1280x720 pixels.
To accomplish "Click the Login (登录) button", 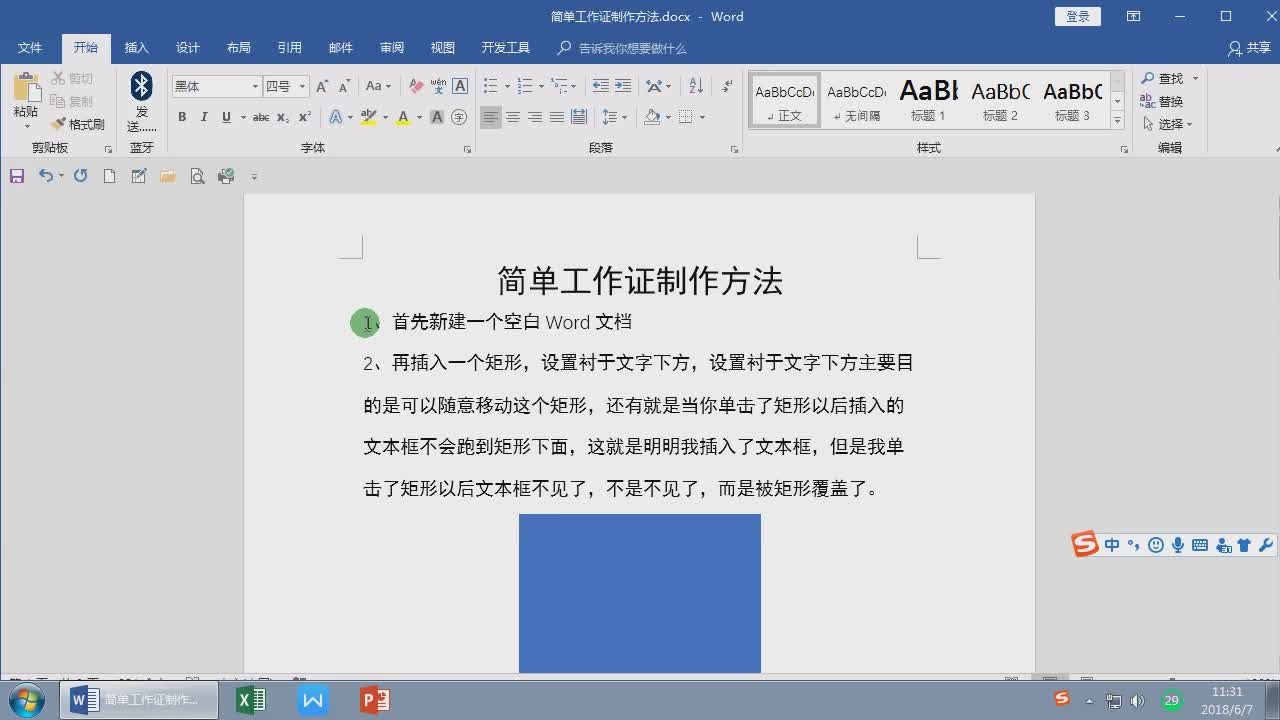I will (x=1078, y=16).
